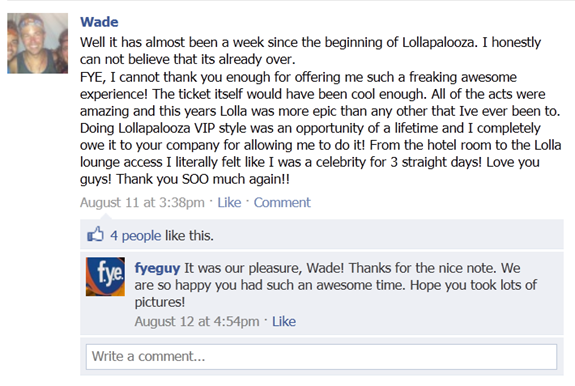Screen dimensions: 575x386
Task: Like fyeguy's reply comment
Action: click(284, 321)
